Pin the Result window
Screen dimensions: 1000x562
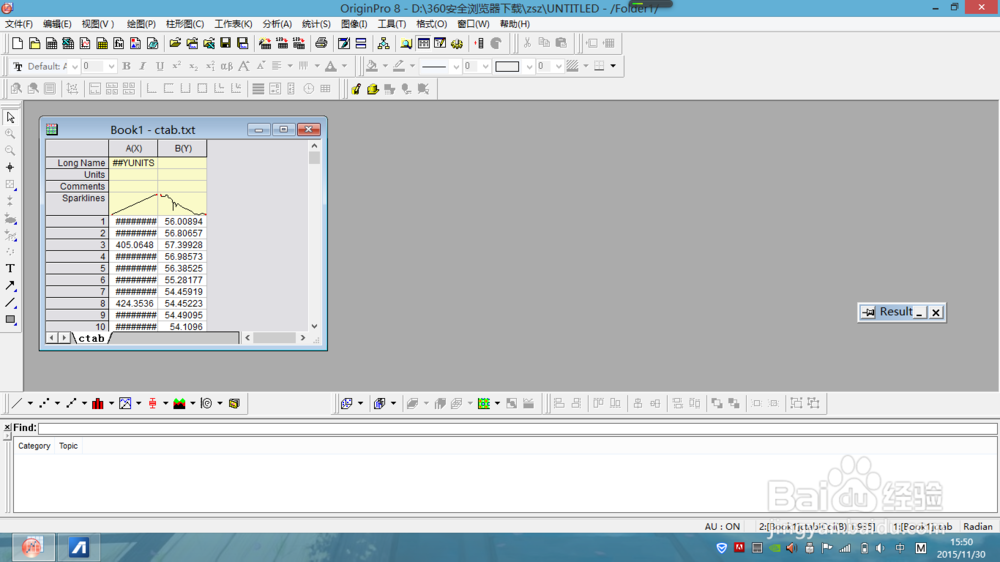point(868,312)
